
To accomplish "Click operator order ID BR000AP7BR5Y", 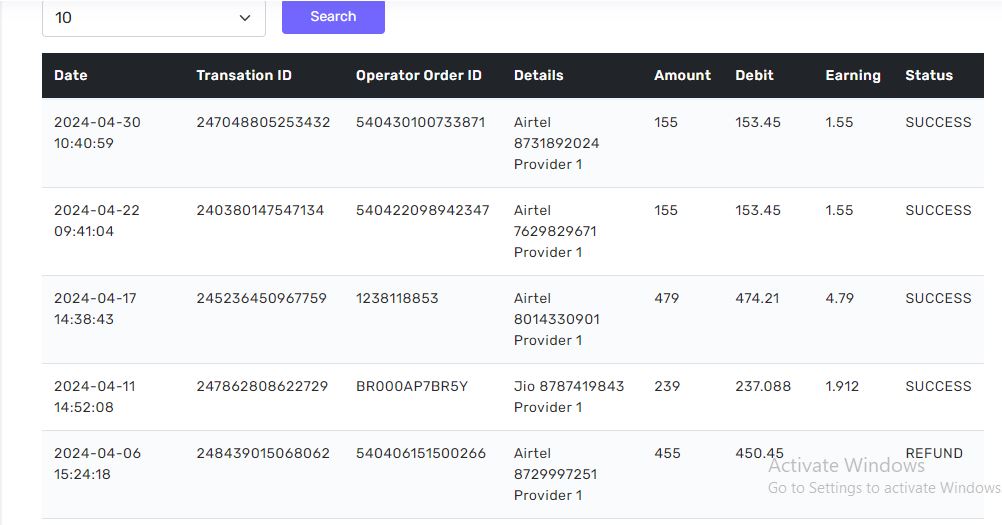I will (x=412, y=386).
